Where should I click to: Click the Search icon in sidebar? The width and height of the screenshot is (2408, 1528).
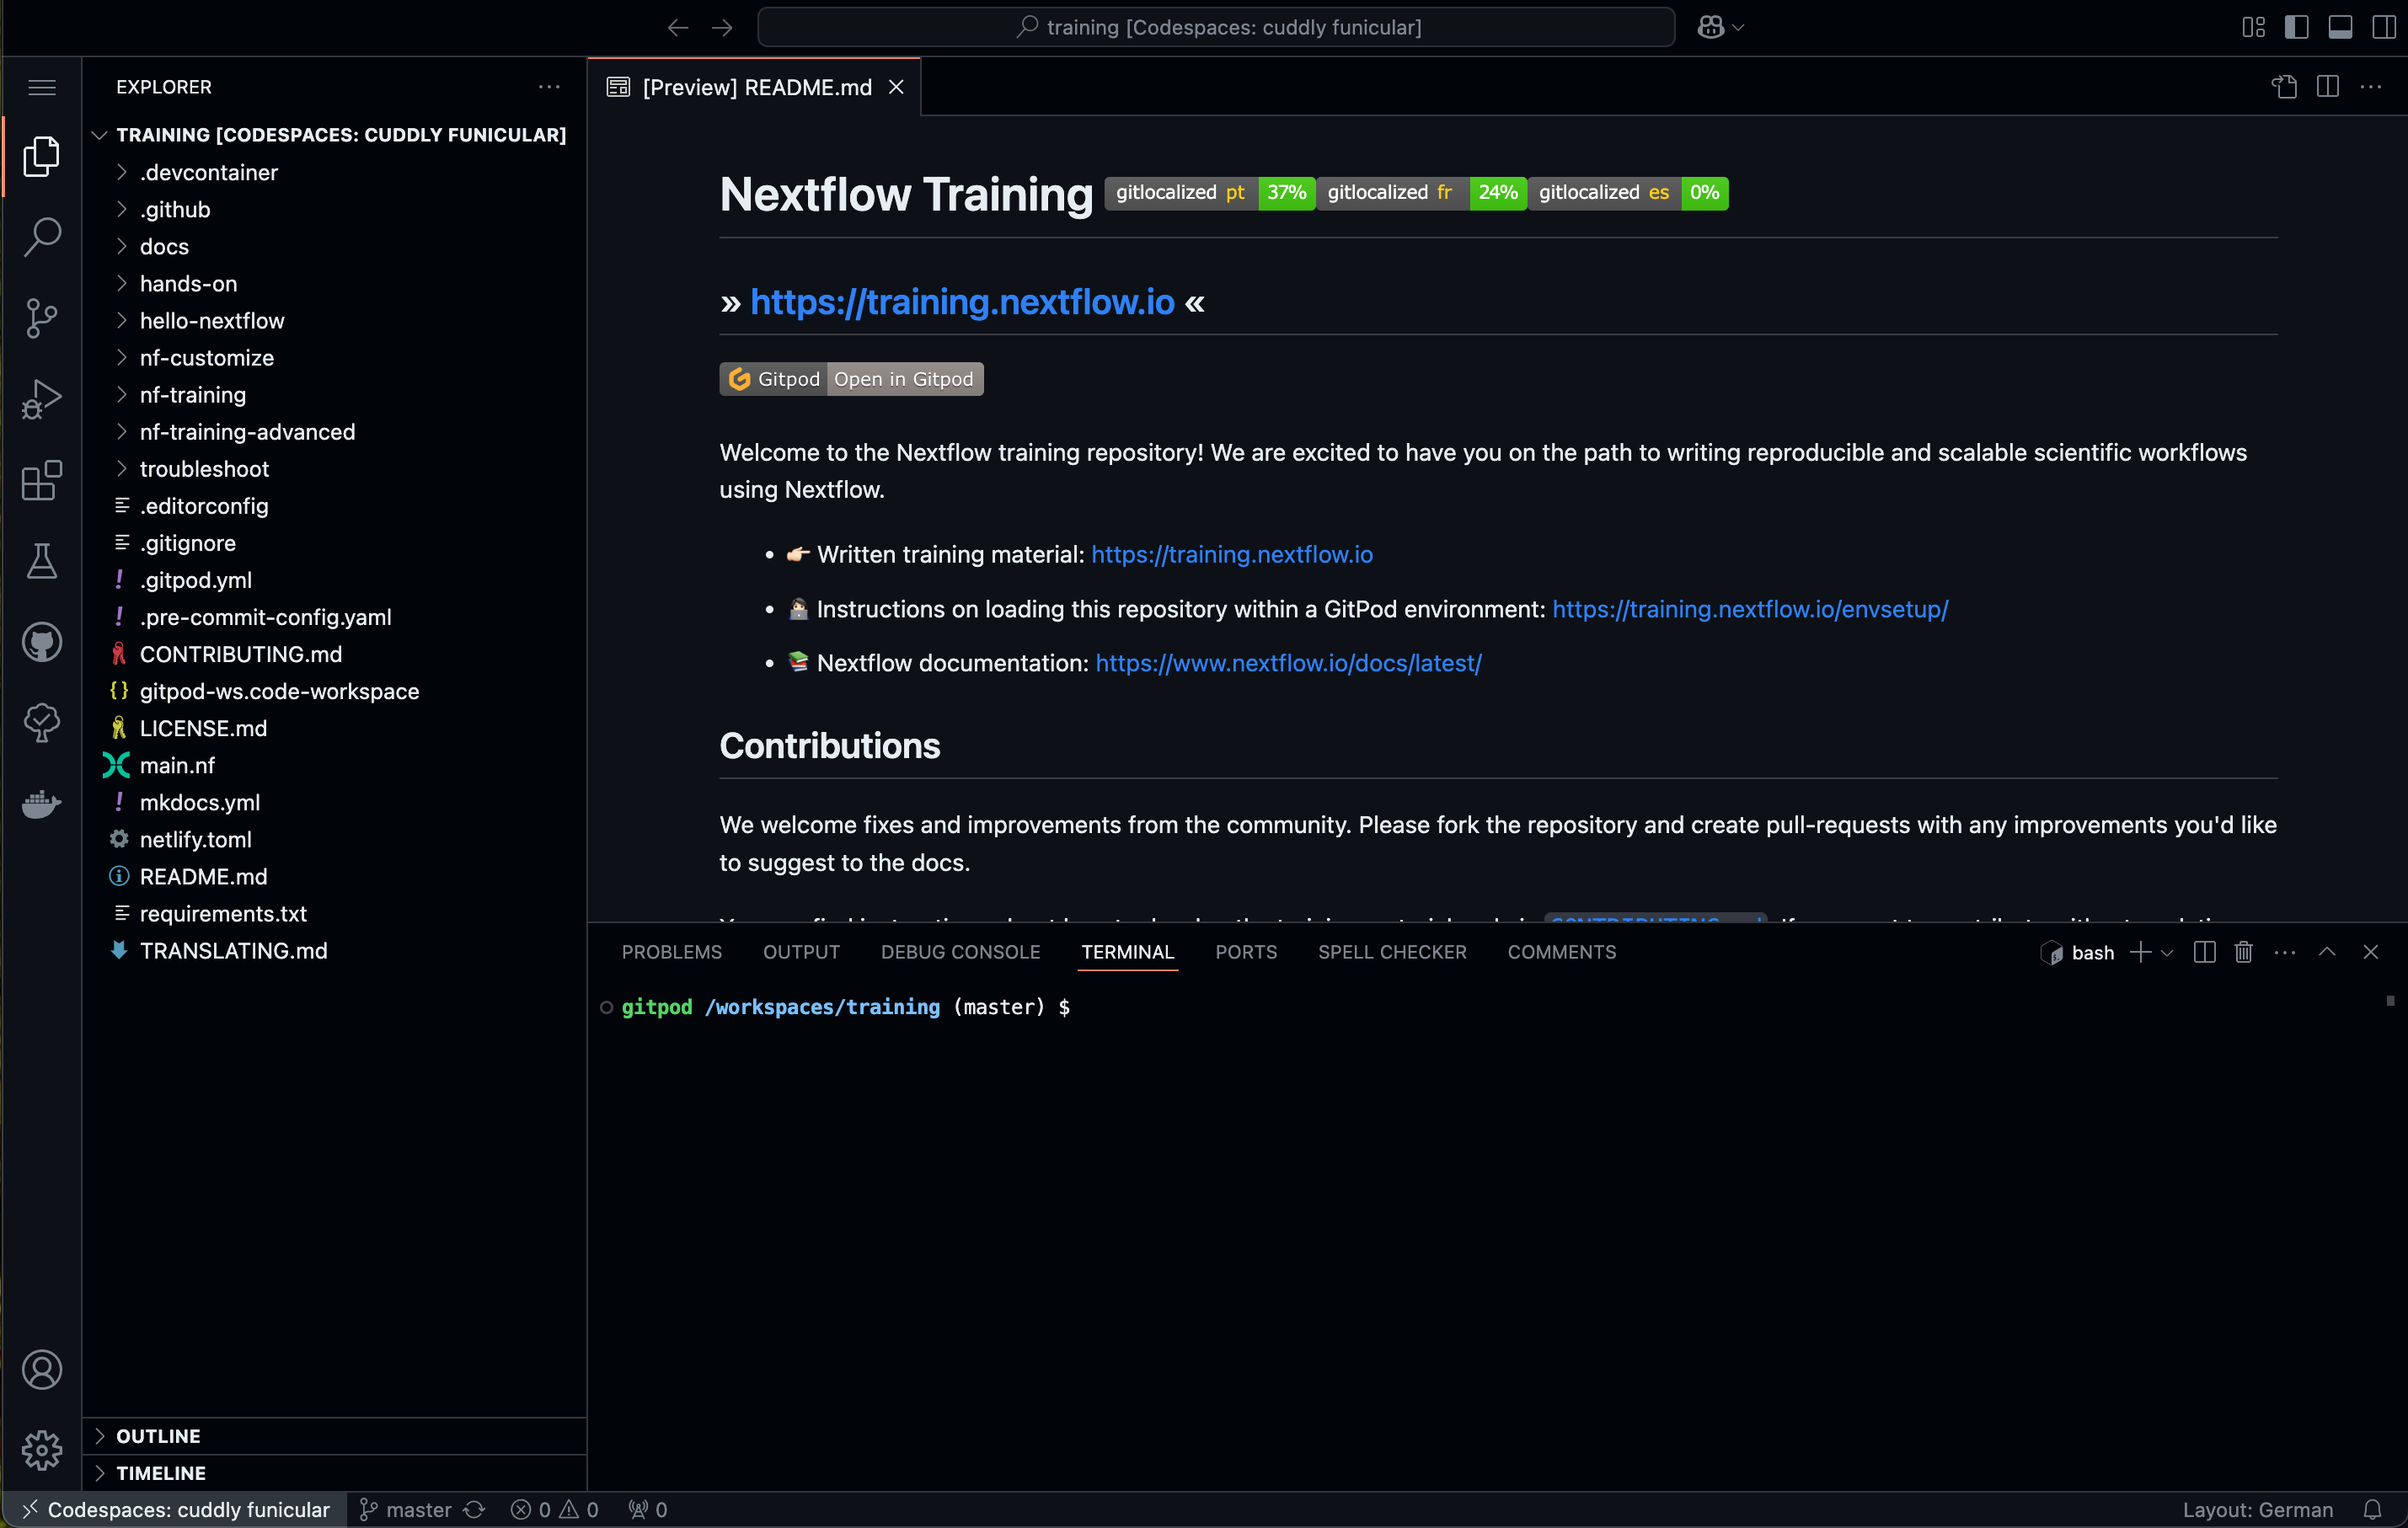(x=42, y=237)
